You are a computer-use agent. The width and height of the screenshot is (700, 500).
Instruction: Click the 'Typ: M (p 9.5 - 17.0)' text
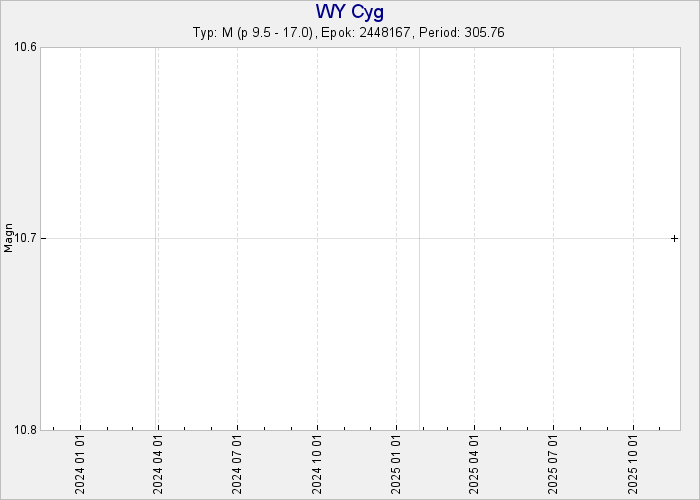pyautogui.click(x=254, y=32)
